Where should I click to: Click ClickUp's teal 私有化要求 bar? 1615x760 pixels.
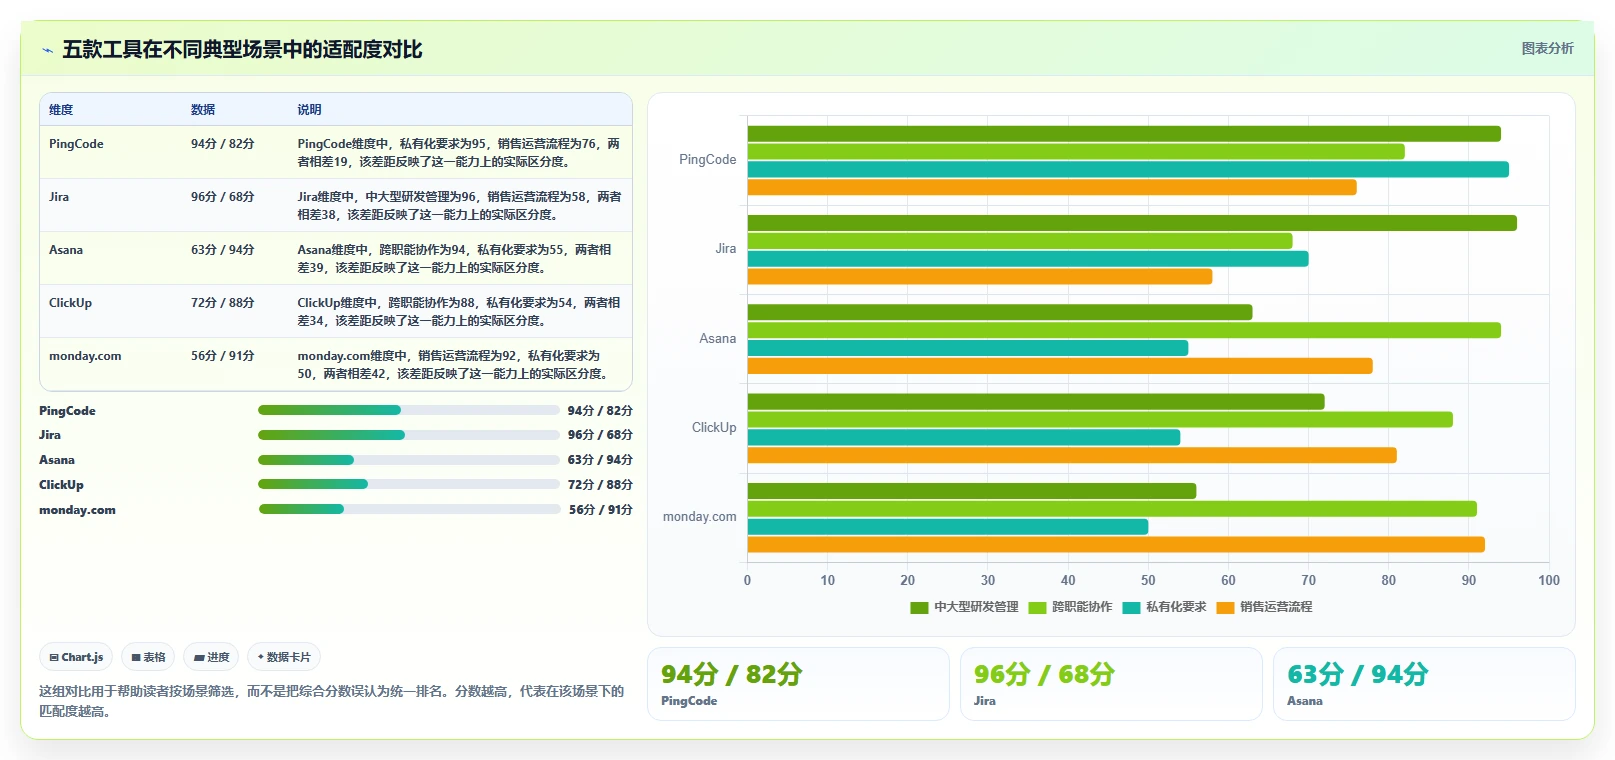coord(964,438)
